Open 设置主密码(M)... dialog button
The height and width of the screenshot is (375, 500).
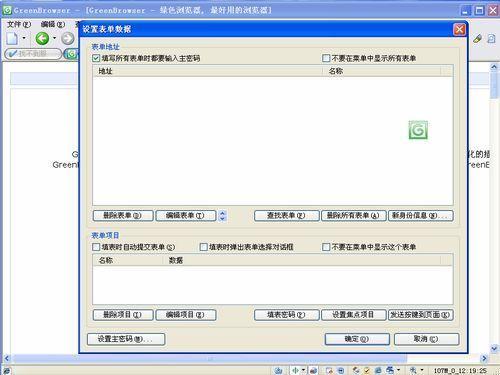(126, 339)
